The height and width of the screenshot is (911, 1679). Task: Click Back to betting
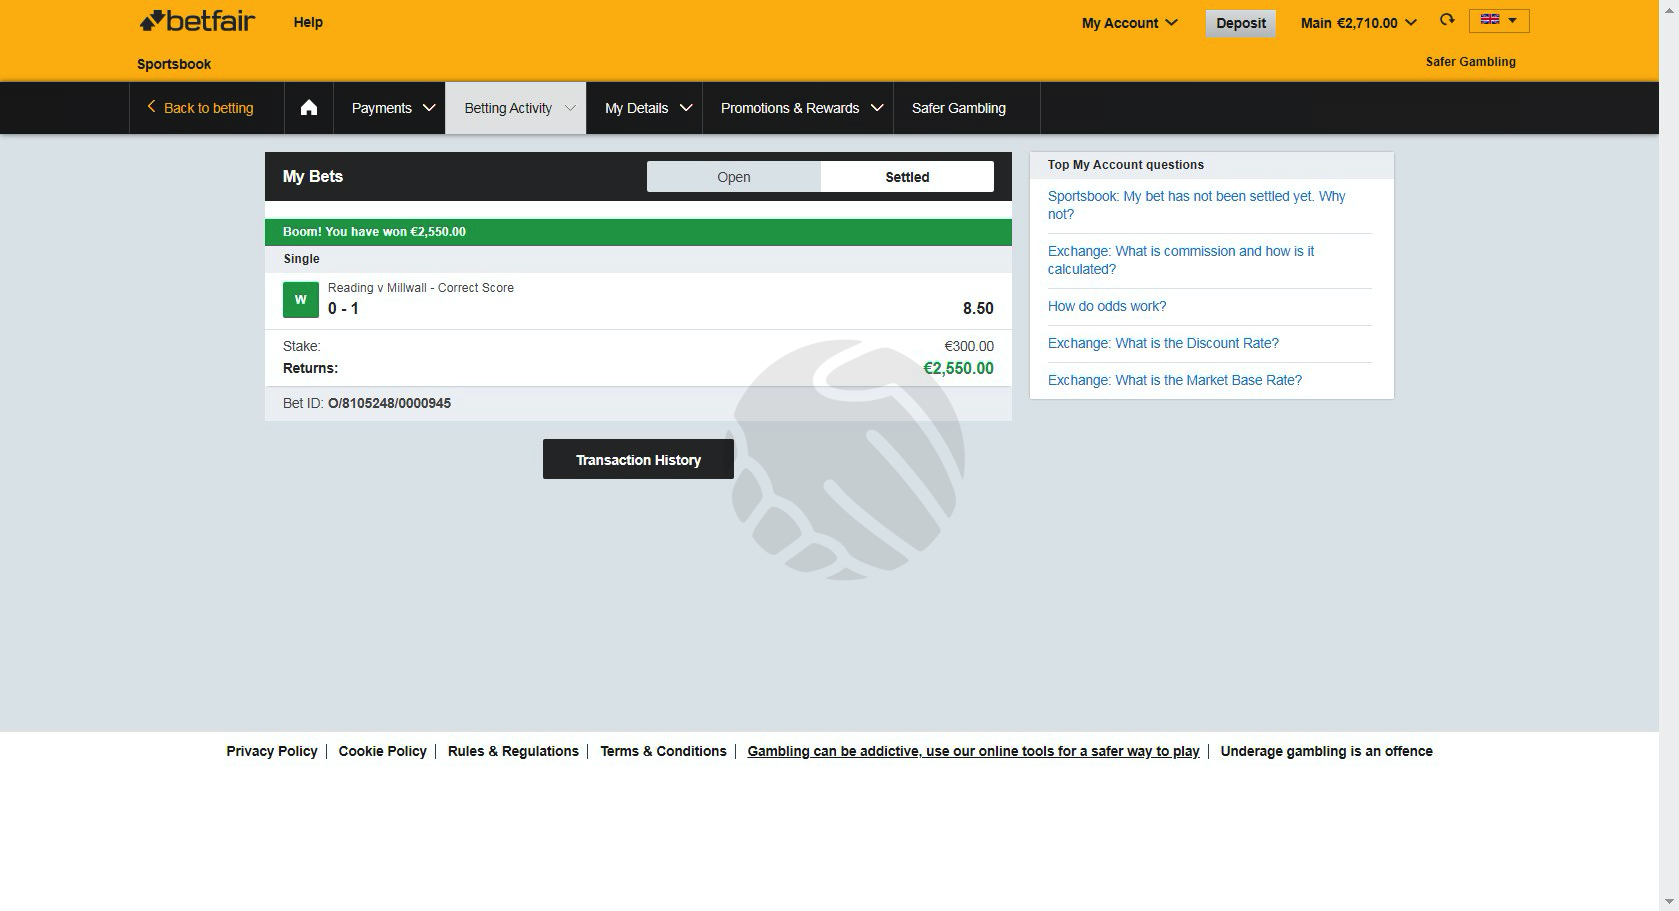tap(200, 108)
